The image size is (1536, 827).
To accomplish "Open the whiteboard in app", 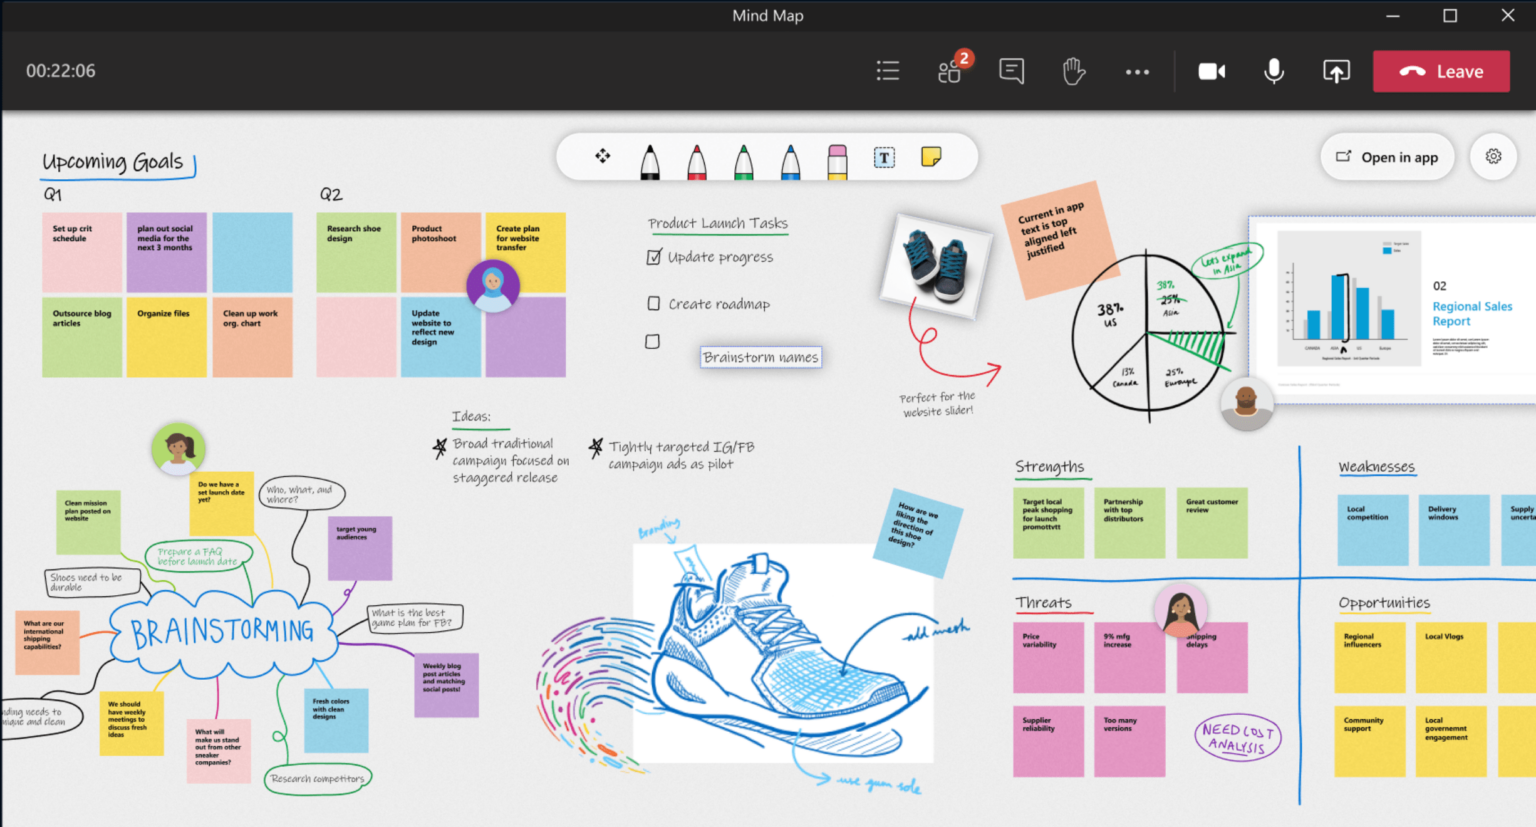I will click(x=1387, y=157).
